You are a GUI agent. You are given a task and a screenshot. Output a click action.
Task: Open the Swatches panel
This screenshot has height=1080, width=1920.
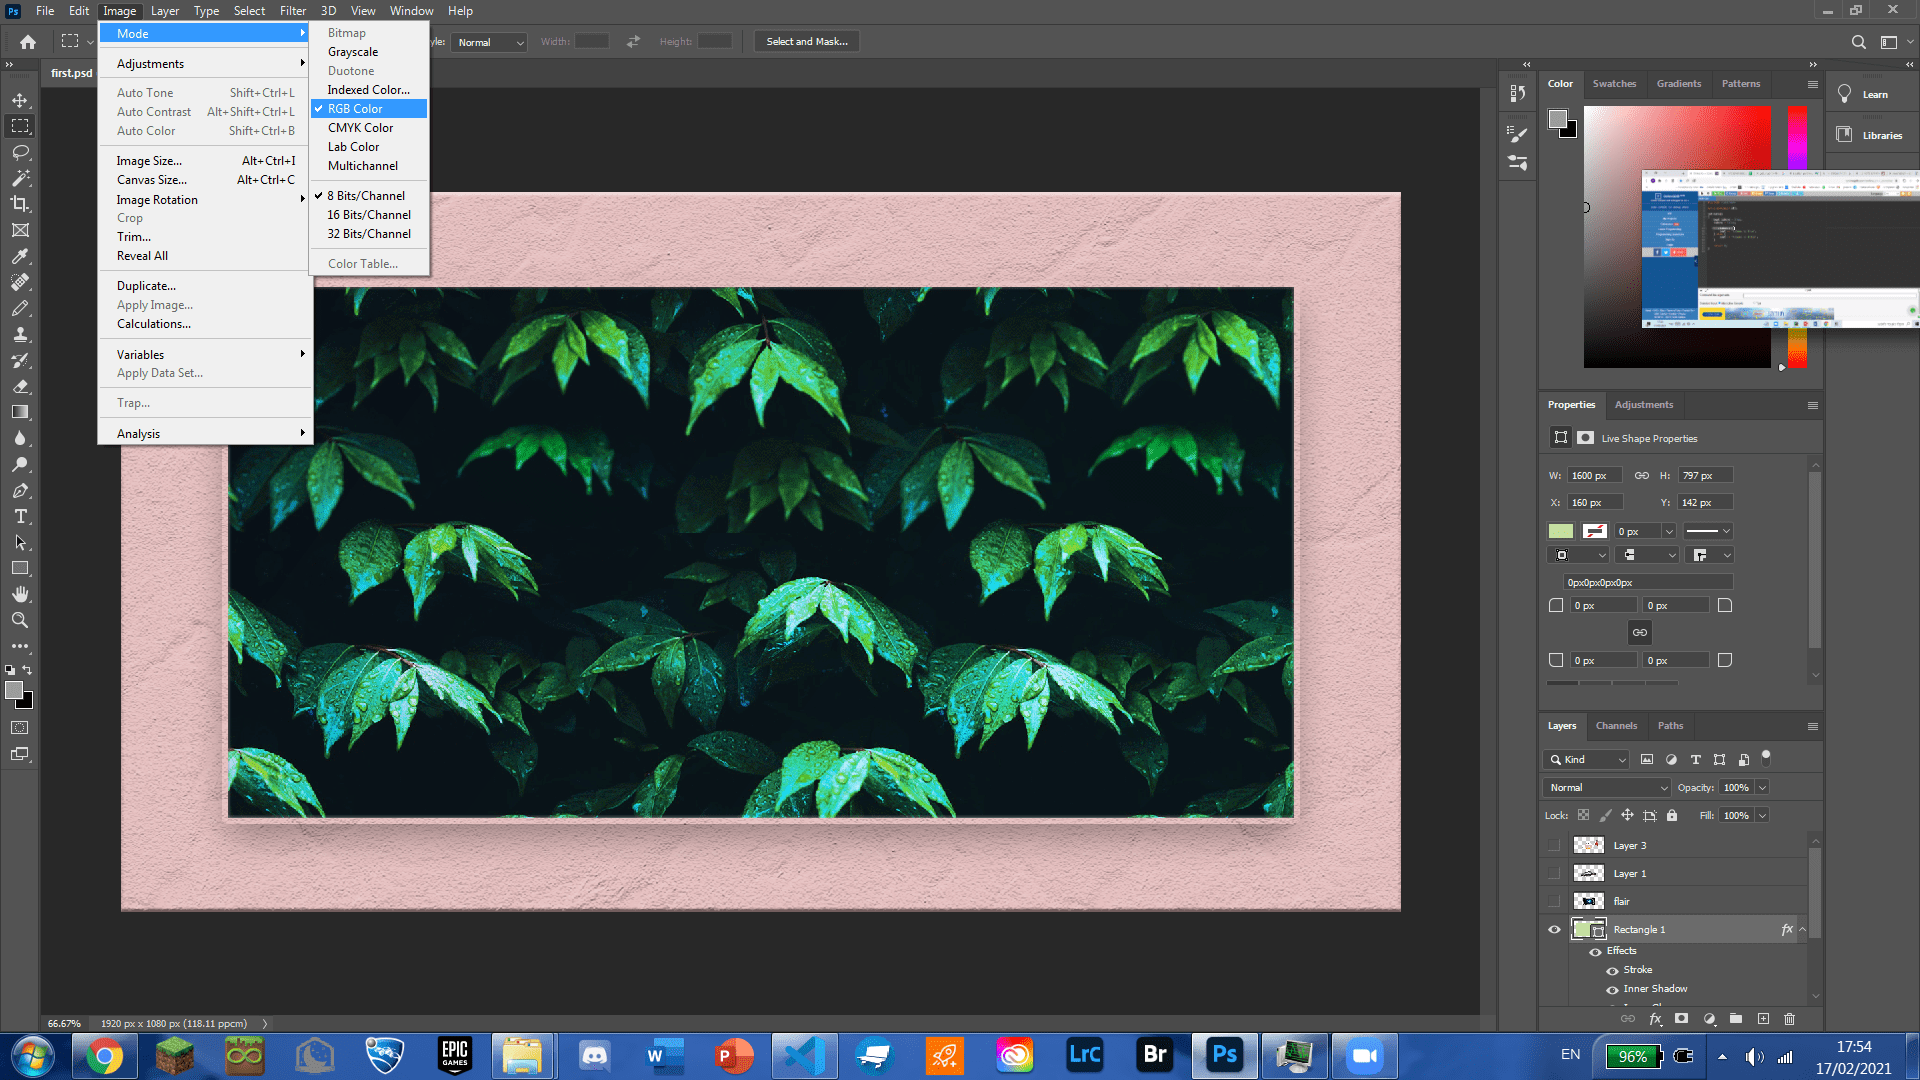1614,84
